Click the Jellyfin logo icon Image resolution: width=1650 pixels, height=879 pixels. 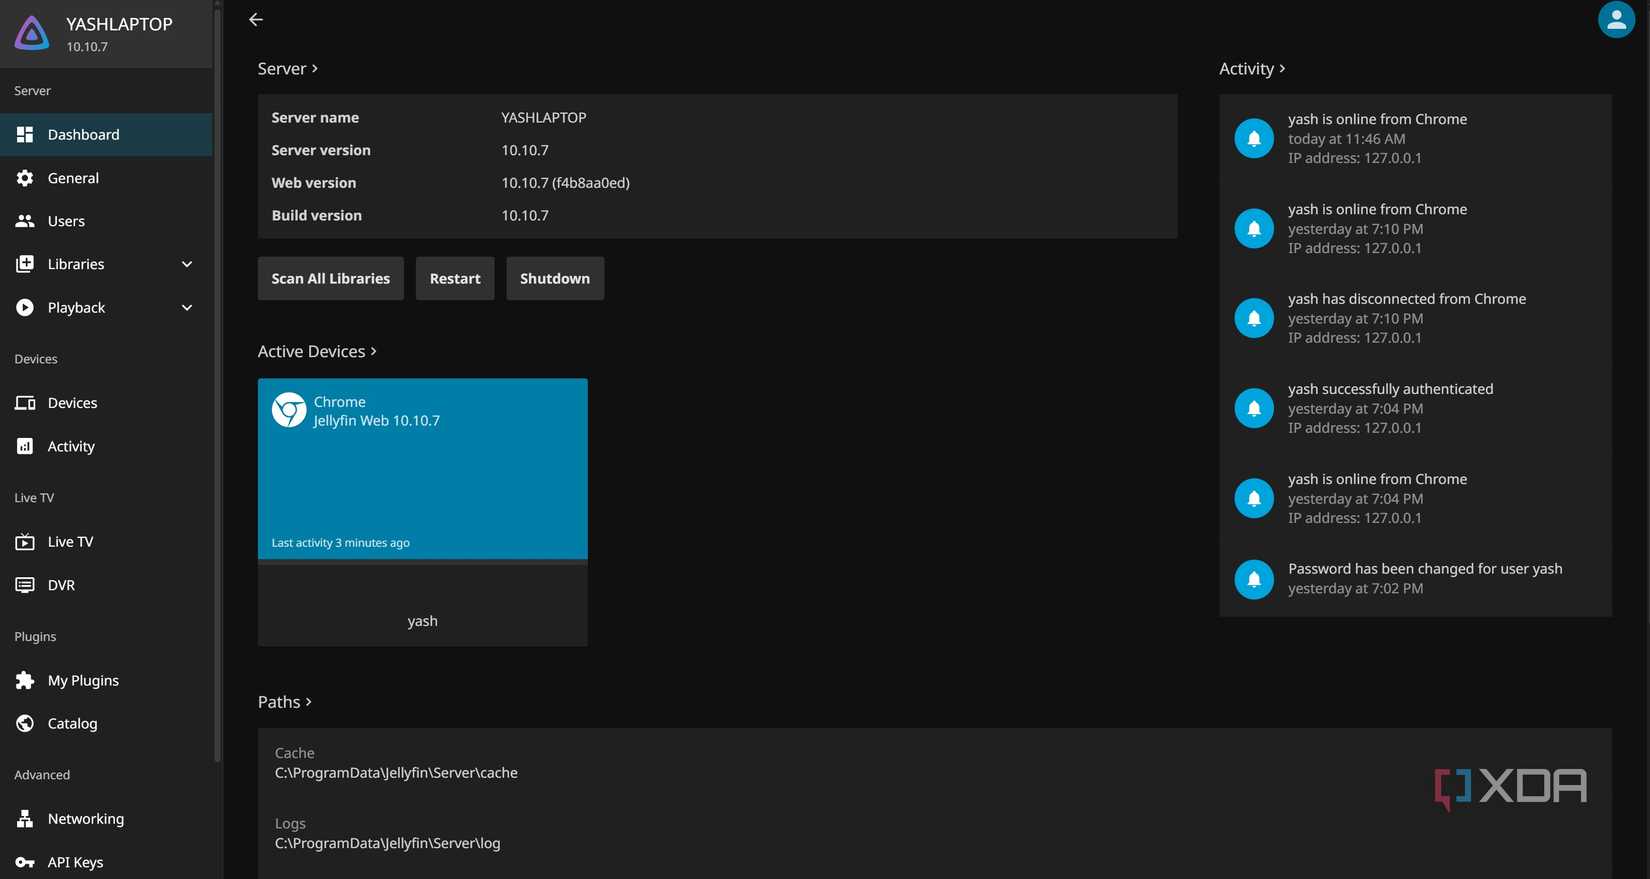32,33
